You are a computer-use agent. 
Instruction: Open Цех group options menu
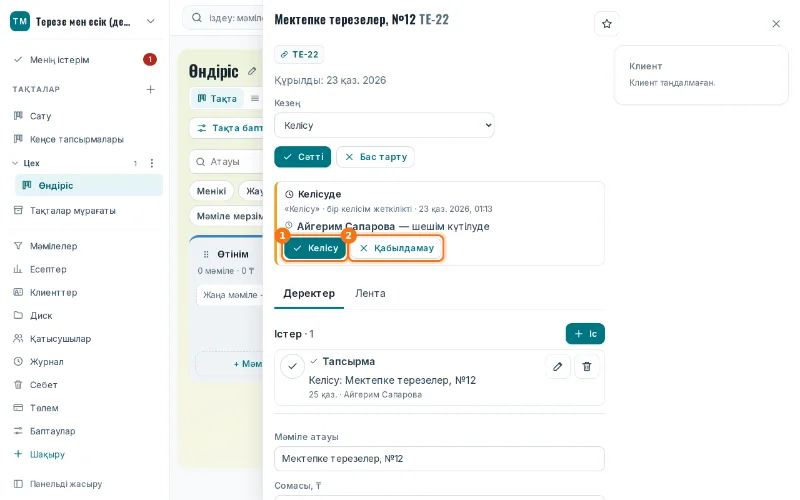click(x=152, y=163)
